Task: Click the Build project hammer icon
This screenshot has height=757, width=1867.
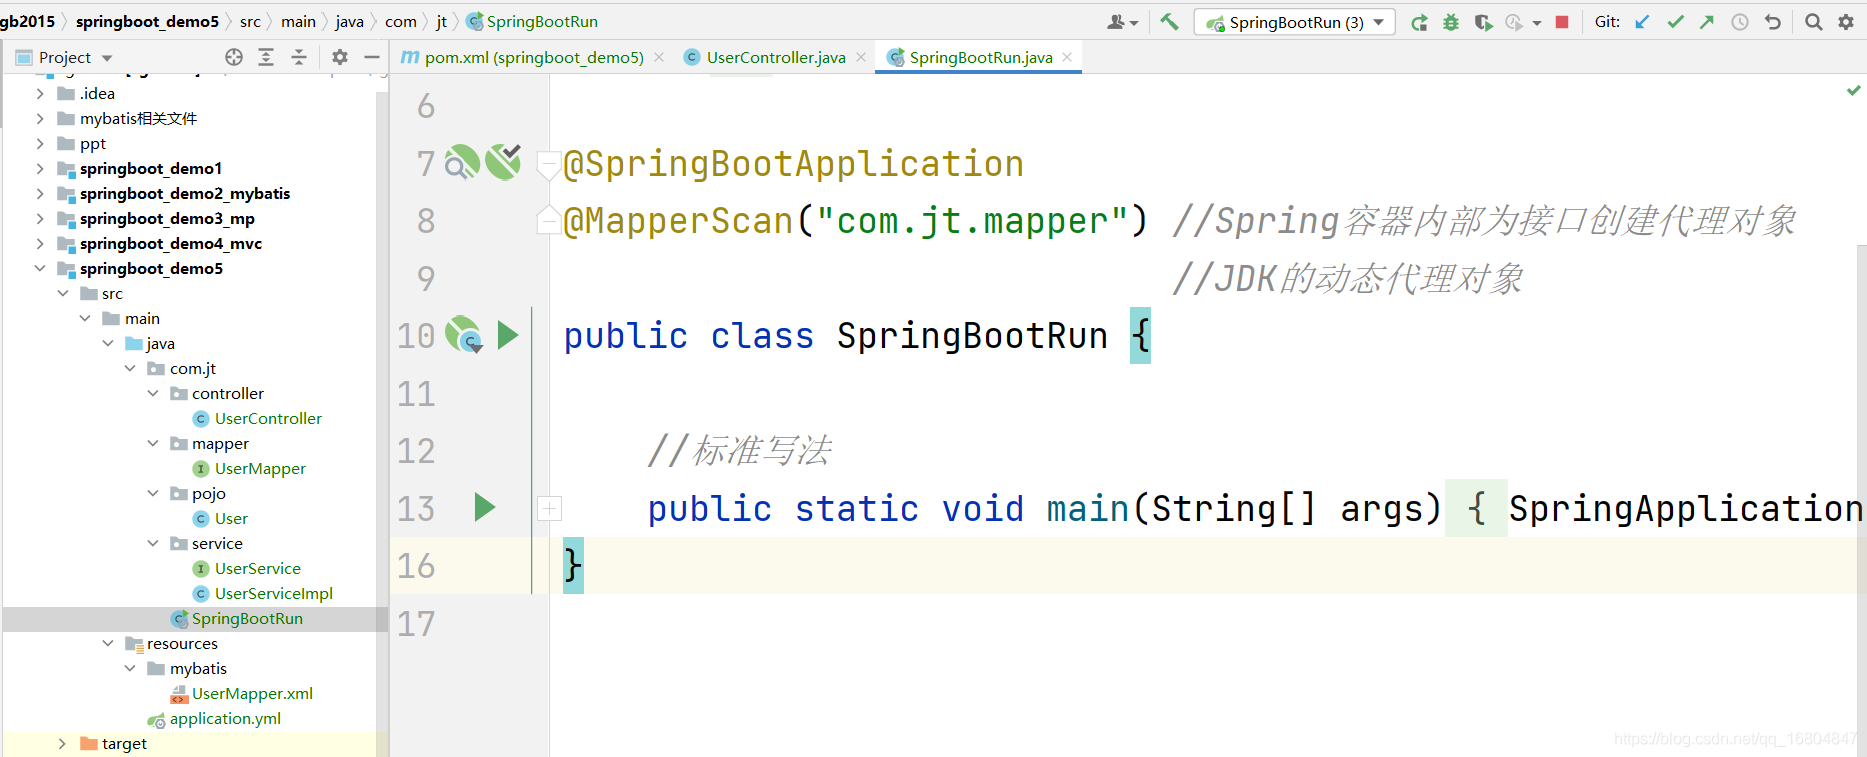Action: [x=1169, y=21]
